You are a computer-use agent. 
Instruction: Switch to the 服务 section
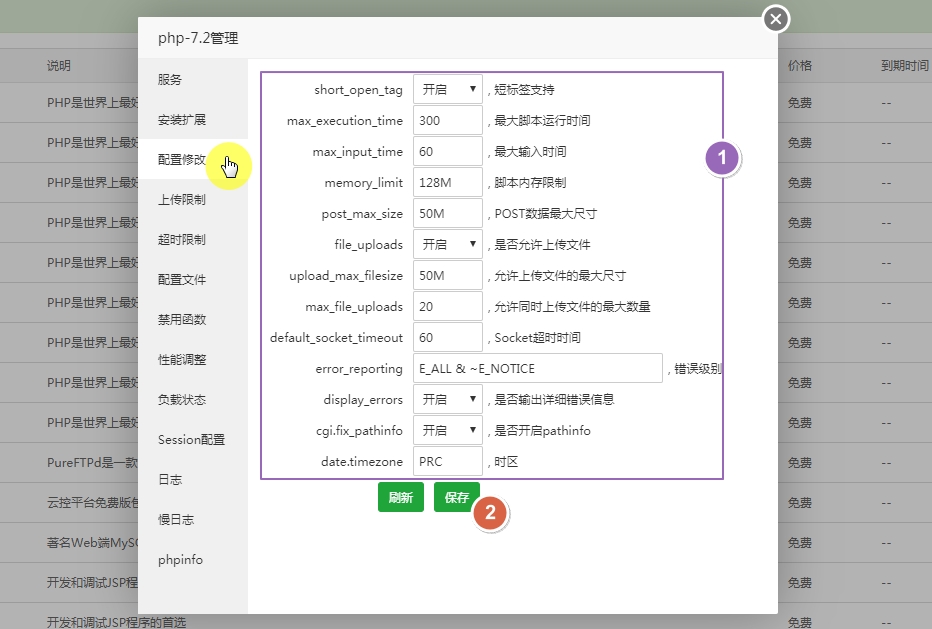pyautogui.click(x=170, y=79)
